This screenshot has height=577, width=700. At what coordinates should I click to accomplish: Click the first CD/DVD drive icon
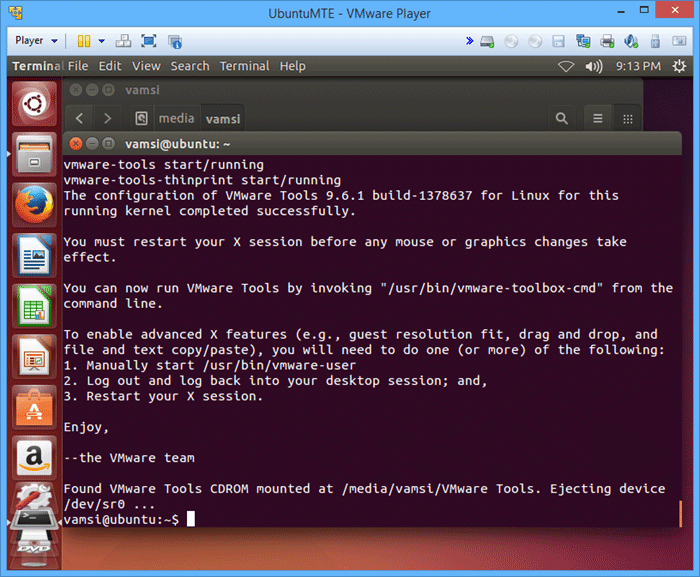(x=511, y=42)
